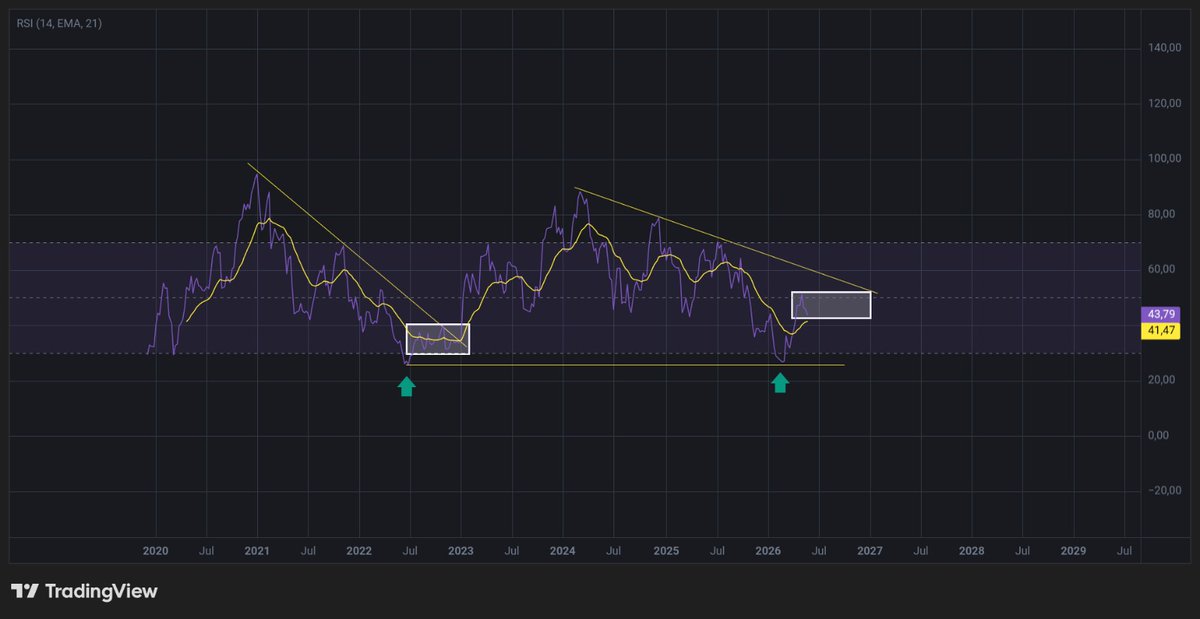Click the Jul label after 2029
Image resolution: width=1200 pixels, height=619 pixels.
coord(1124,551)
